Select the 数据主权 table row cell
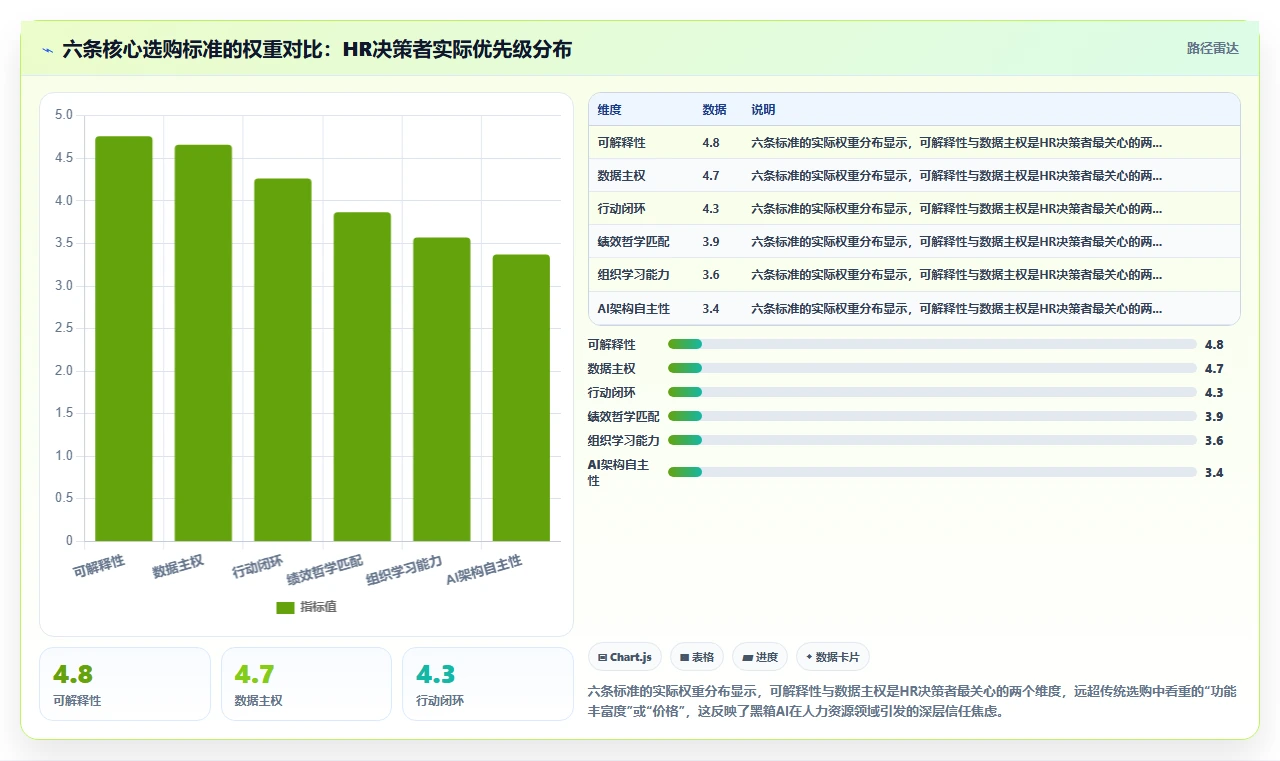 [x=621, y=176]
